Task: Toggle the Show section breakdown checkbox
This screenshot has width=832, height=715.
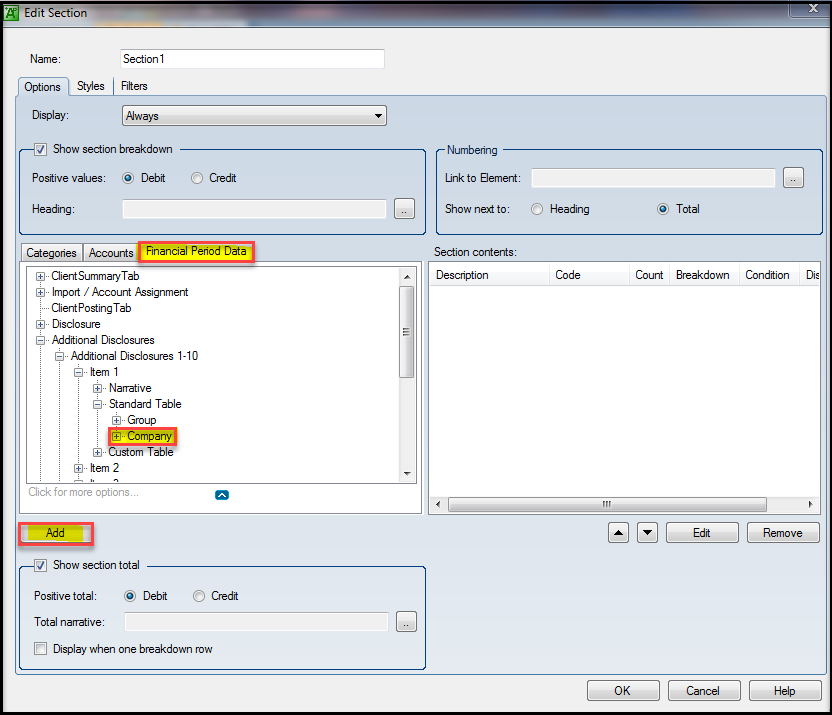Action: 41,149
